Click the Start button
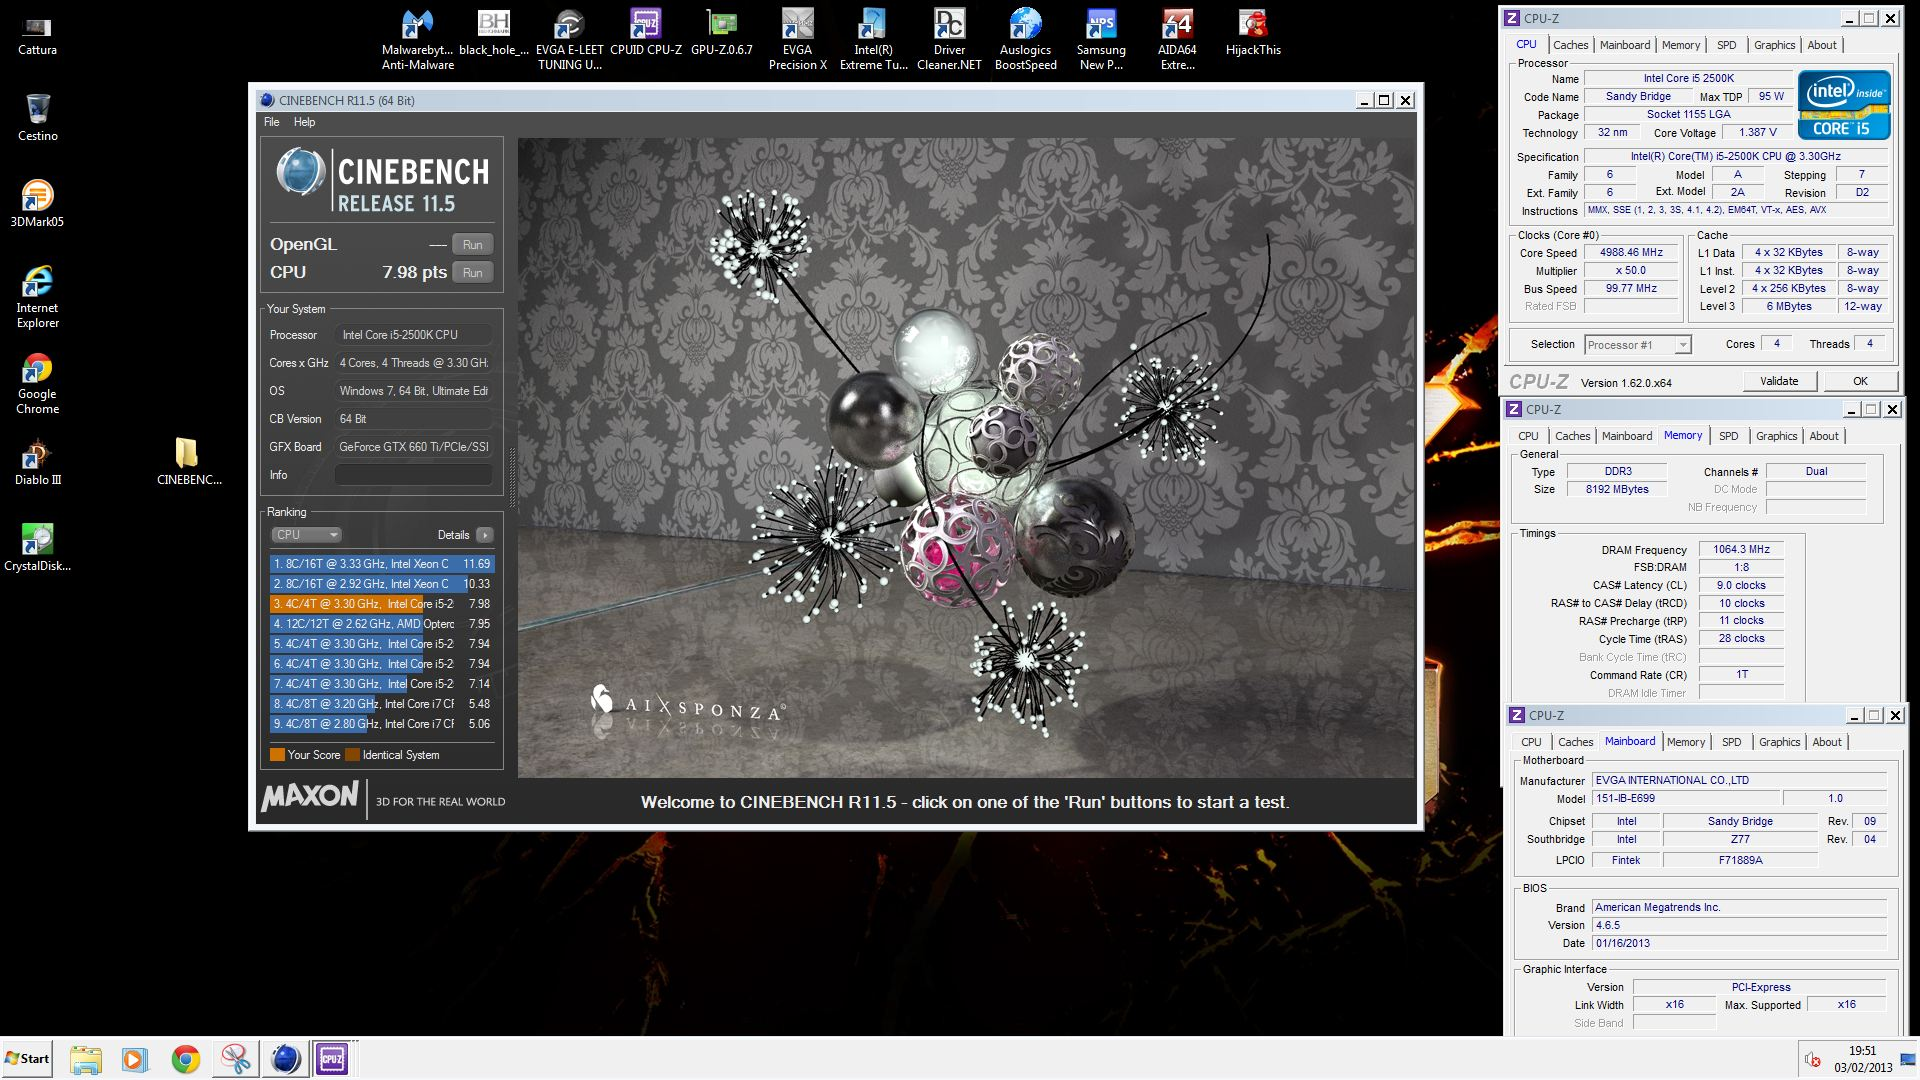 pos(27,1059)
